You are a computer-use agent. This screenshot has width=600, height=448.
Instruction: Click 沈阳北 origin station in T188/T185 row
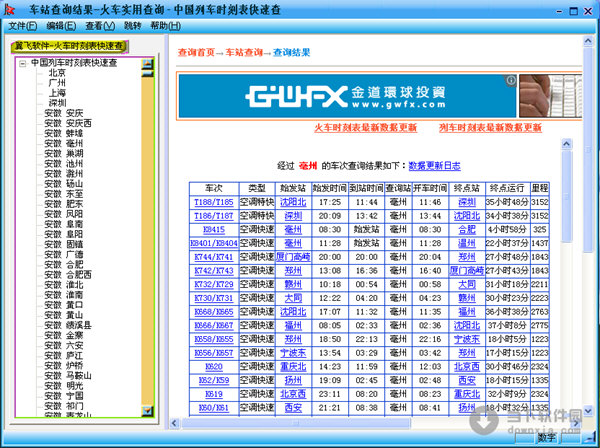(293, 202)
